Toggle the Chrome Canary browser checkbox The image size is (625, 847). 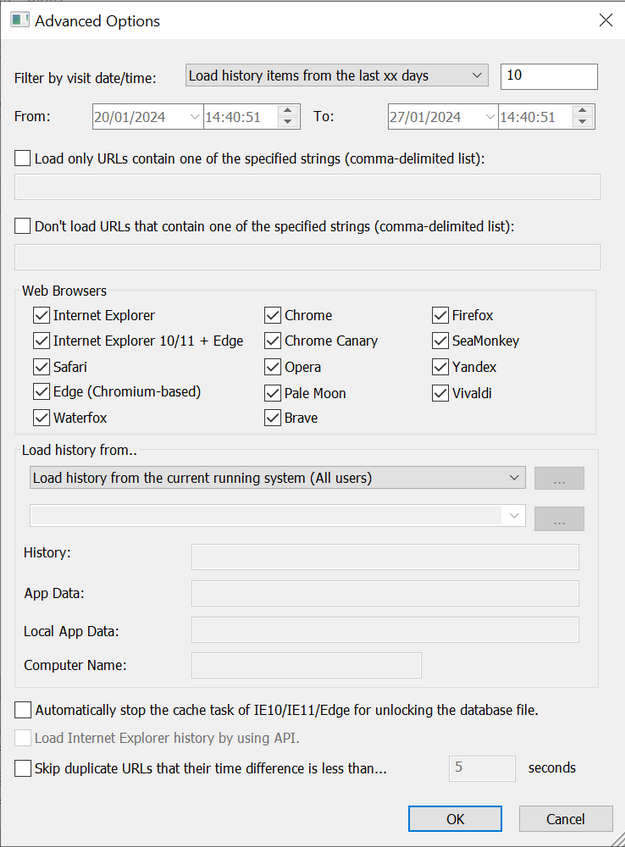pyautogui.click(x=272, y=341)
